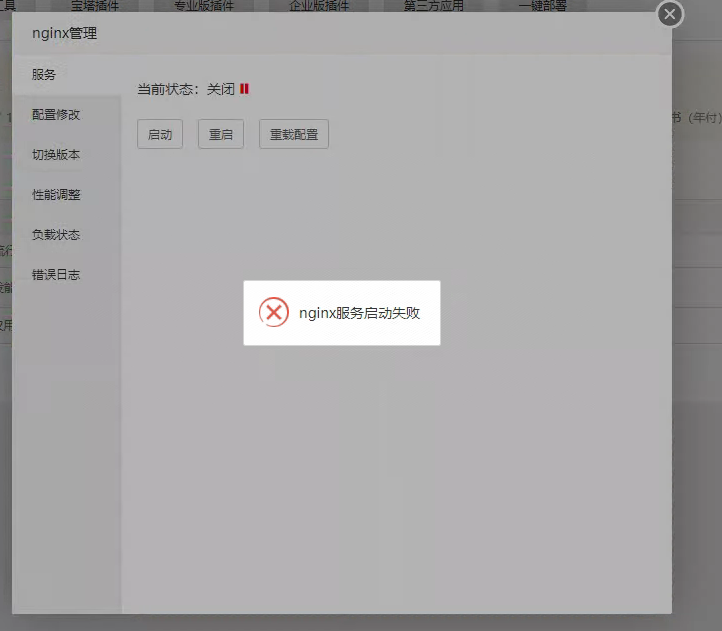The height and width of the screenshot is (631, 722).
Task: Open the 服务 tab in the sidebar
Action: (x=67, y=75)
